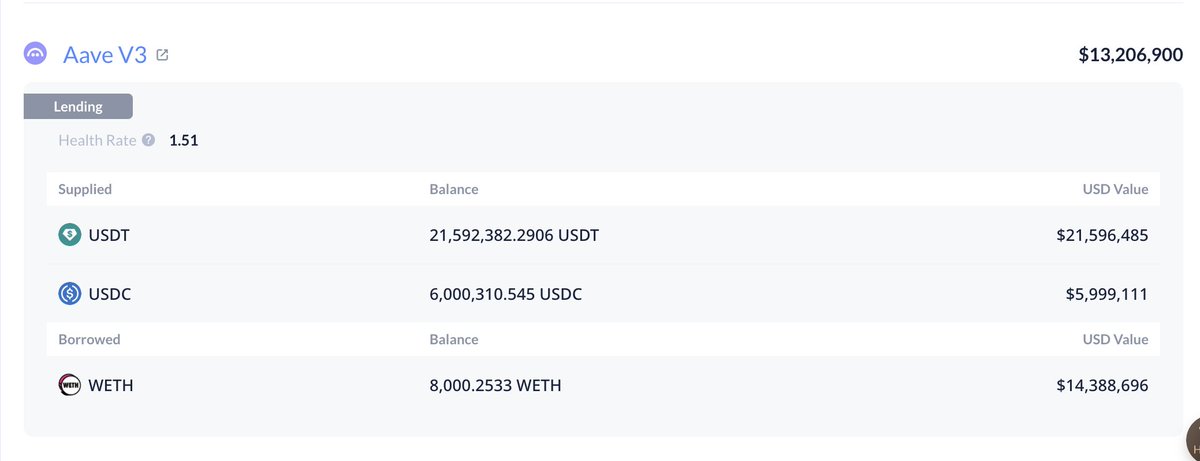The width and height of the screenshot is (1200, 461).
Task: Click the USDT token icon
Action: pos(69,236)
